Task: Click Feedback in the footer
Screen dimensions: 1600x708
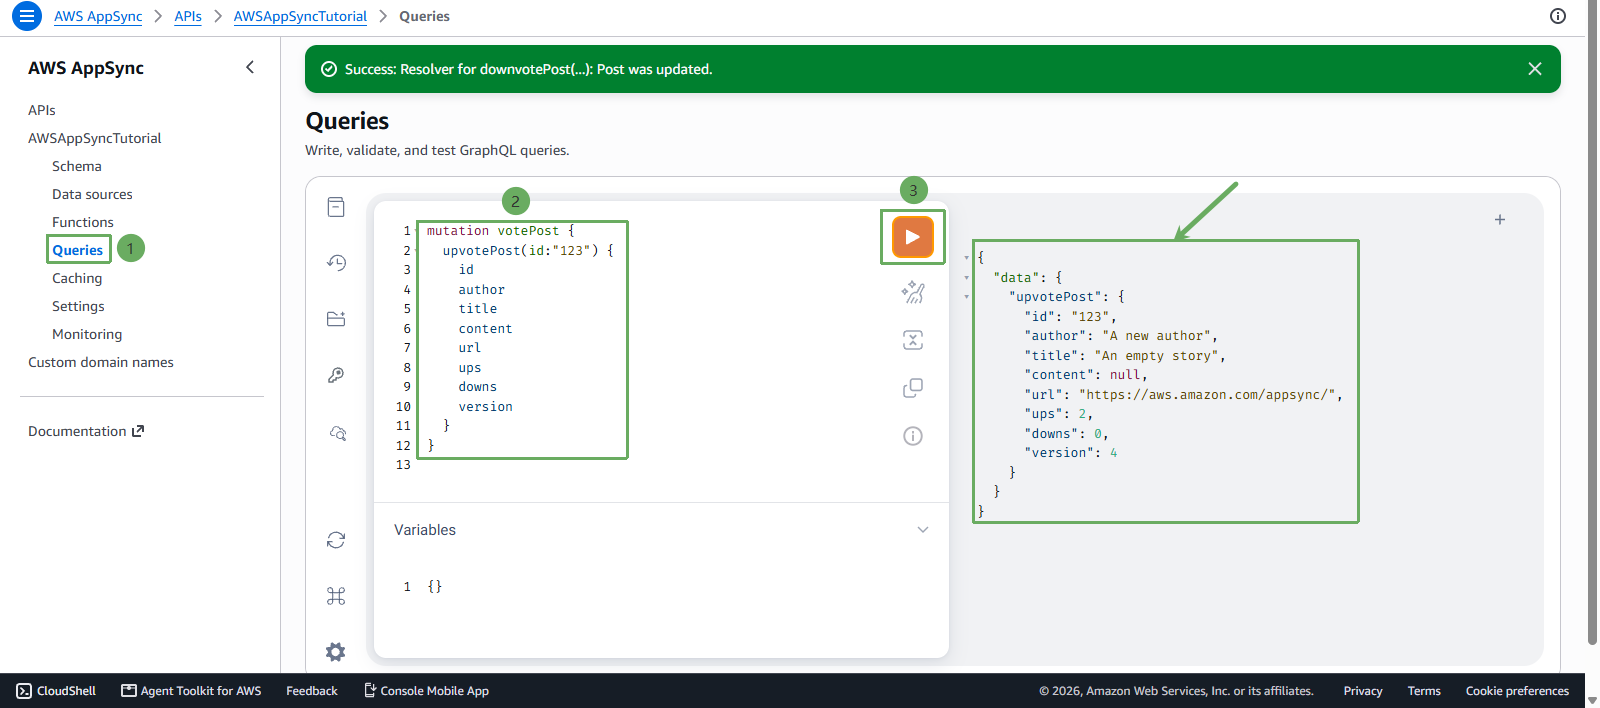Action: [x=312, y=691]
